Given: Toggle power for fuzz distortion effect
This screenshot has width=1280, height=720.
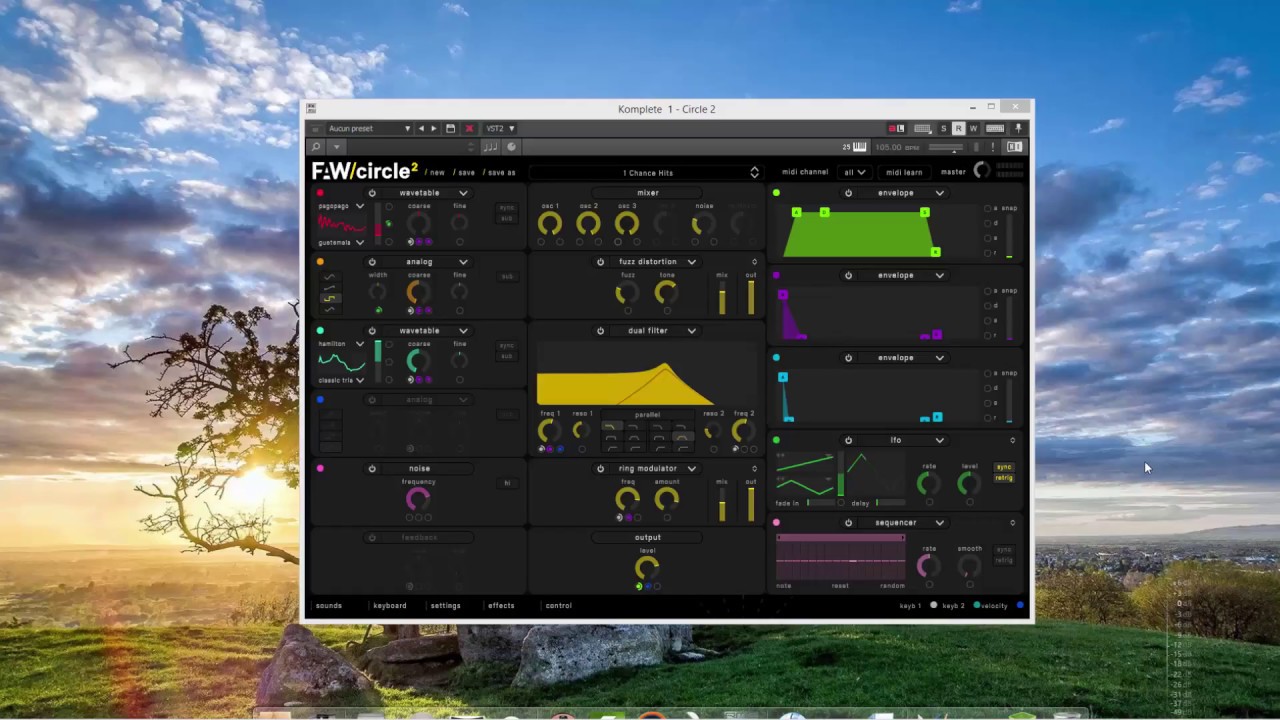Looking at the screenshot, I should pyautogui.click(x=600, y=262).
